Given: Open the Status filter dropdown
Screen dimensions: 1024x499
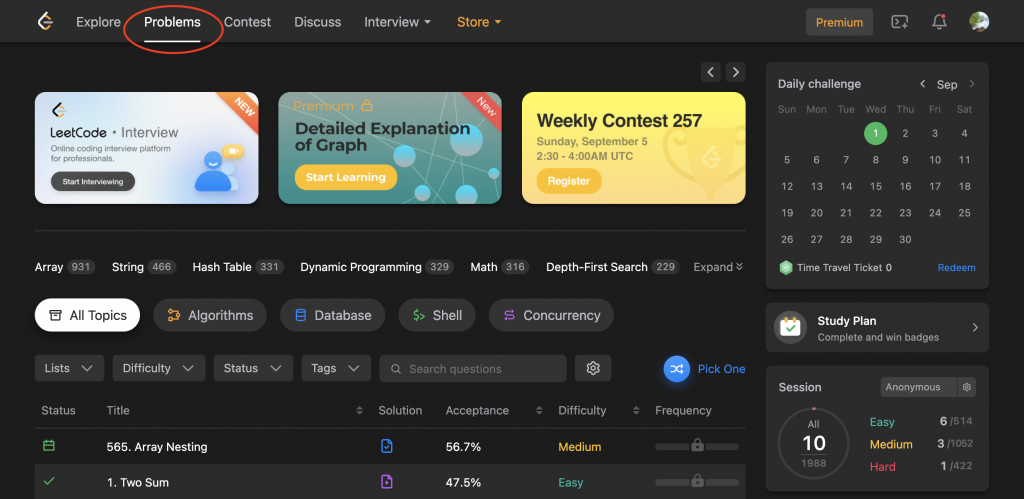Looking at the screenshot, I should (253, 368).
